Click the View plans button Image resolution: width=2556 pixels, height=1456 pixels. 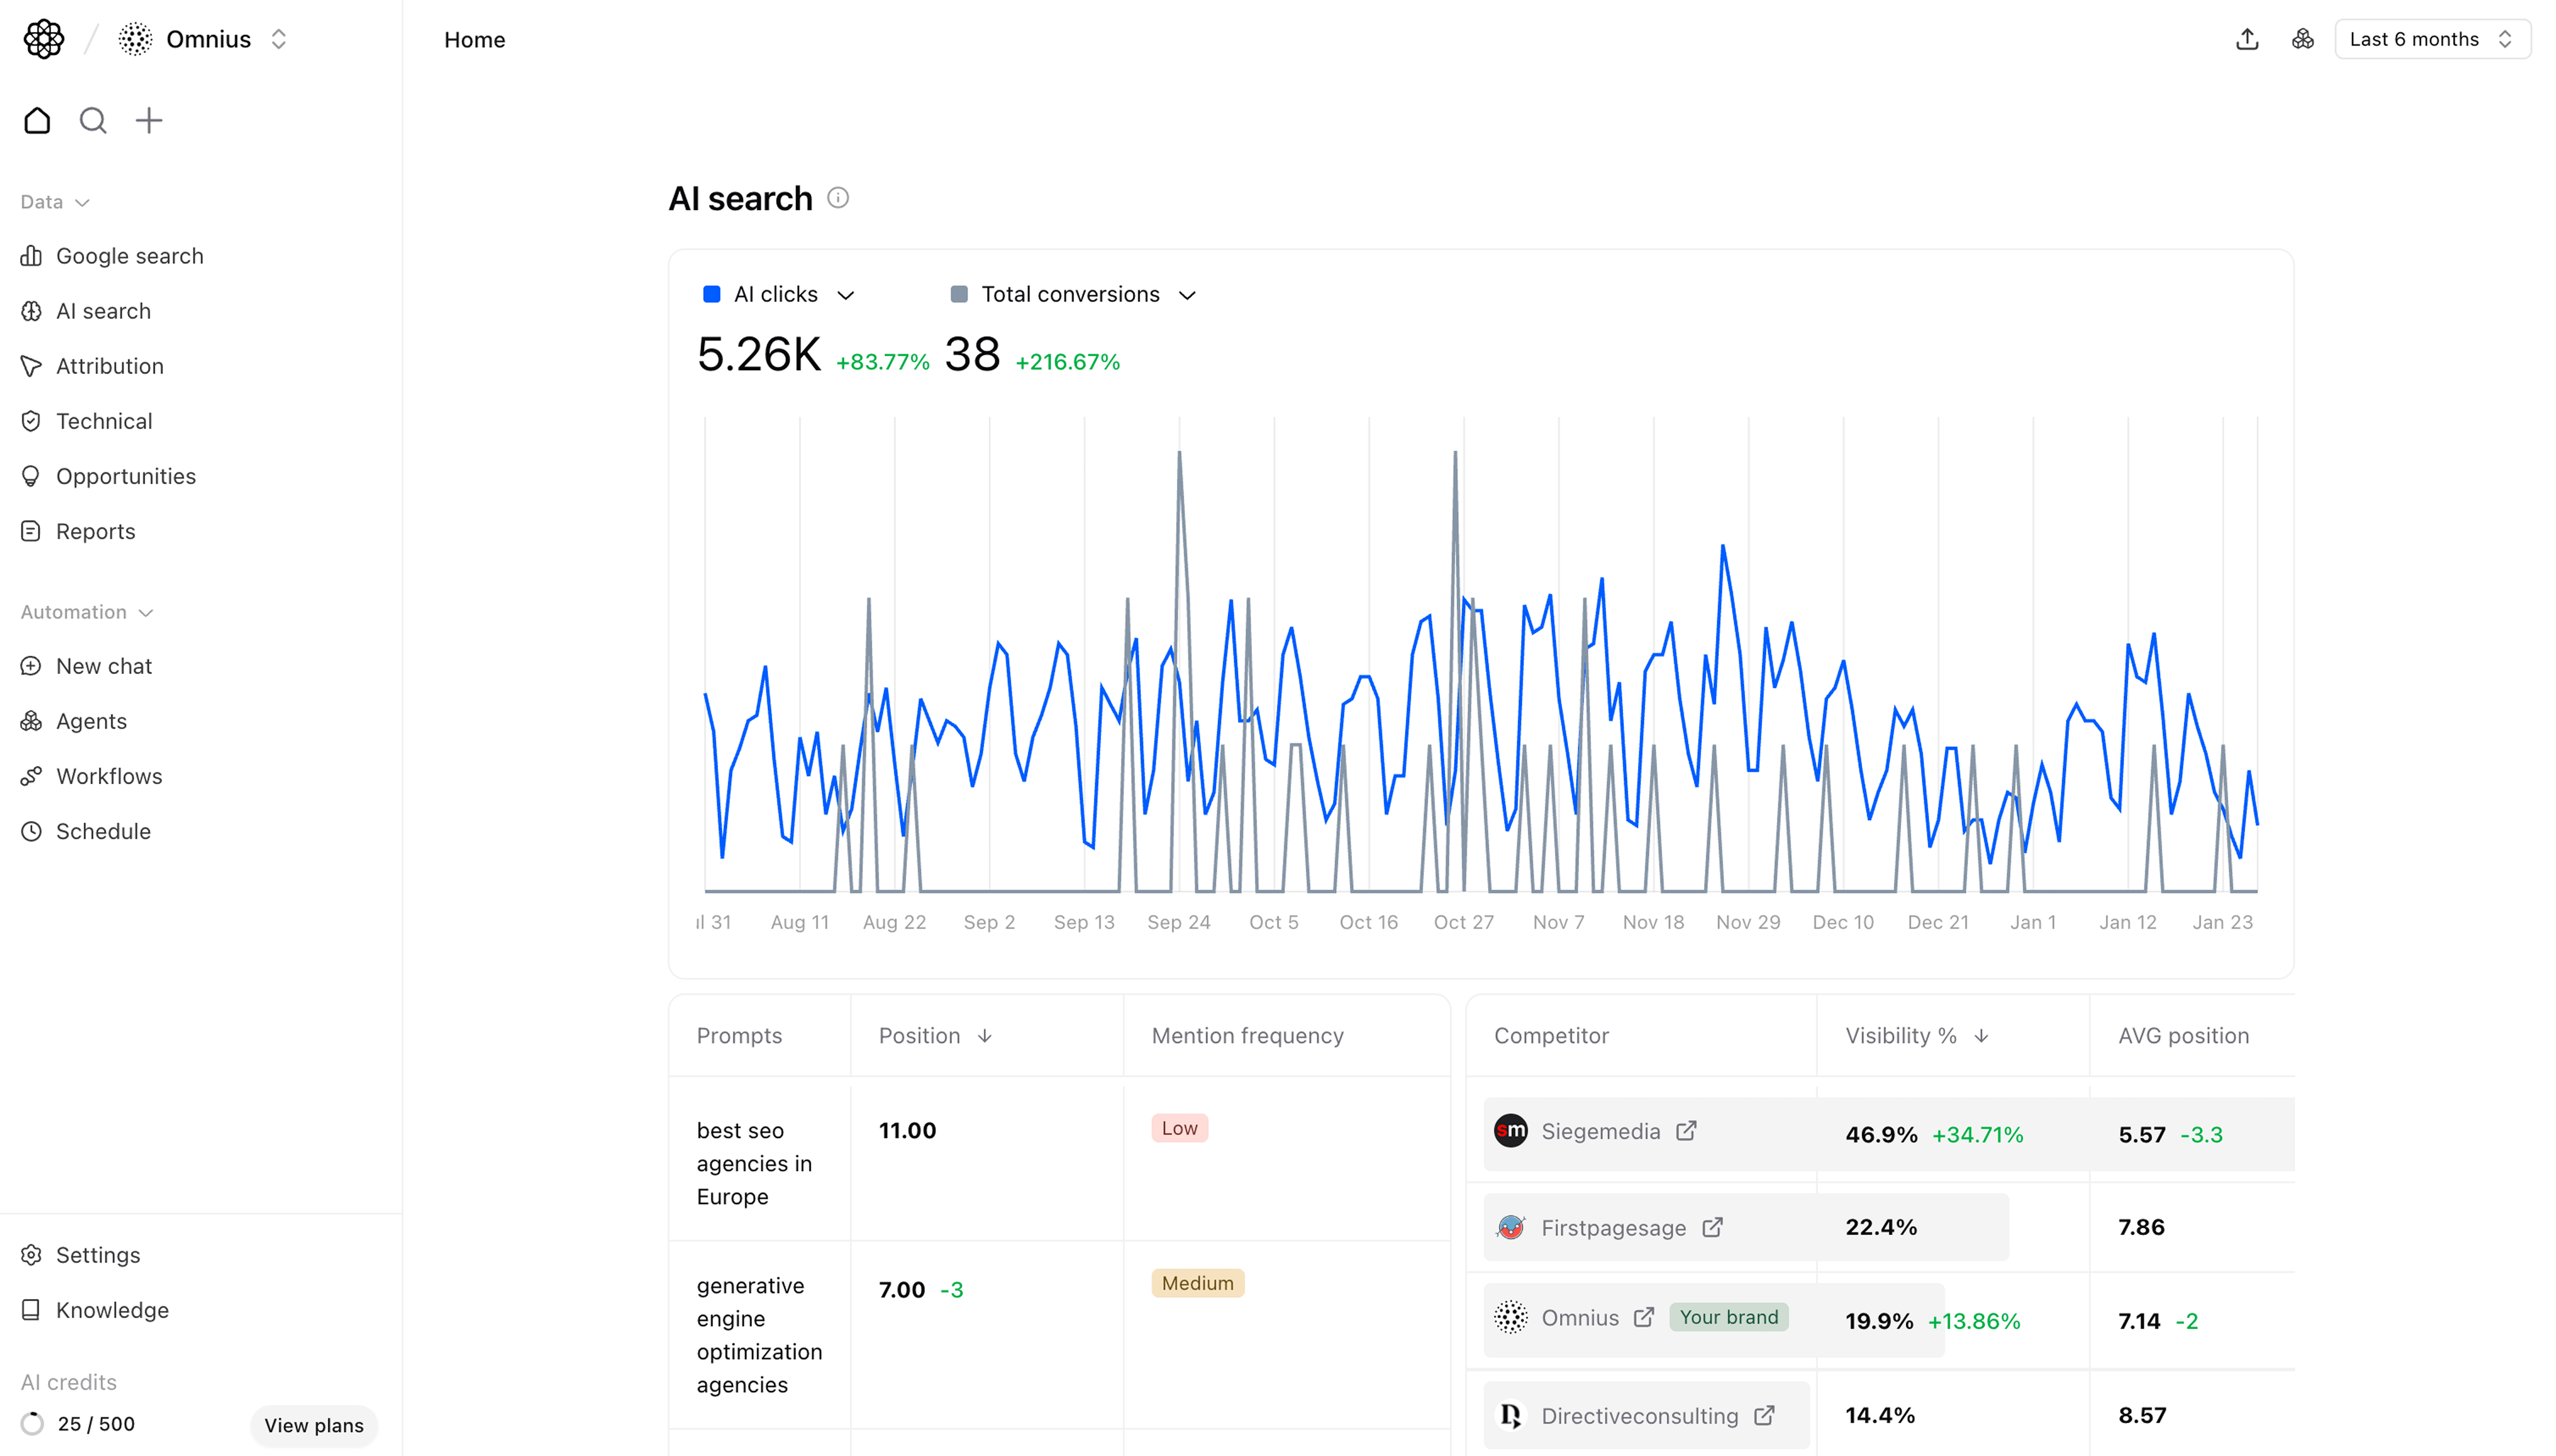click(x=313, y=1425)
